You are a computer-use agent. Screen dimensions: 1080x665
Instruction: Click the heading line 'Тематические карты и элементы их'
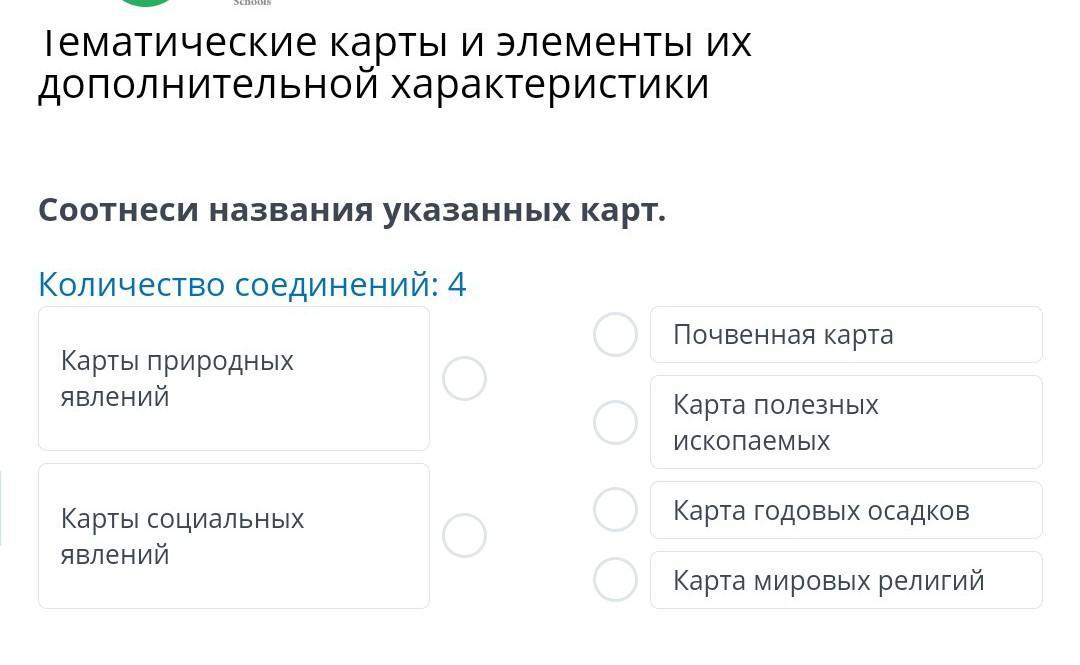coord(396,43)
